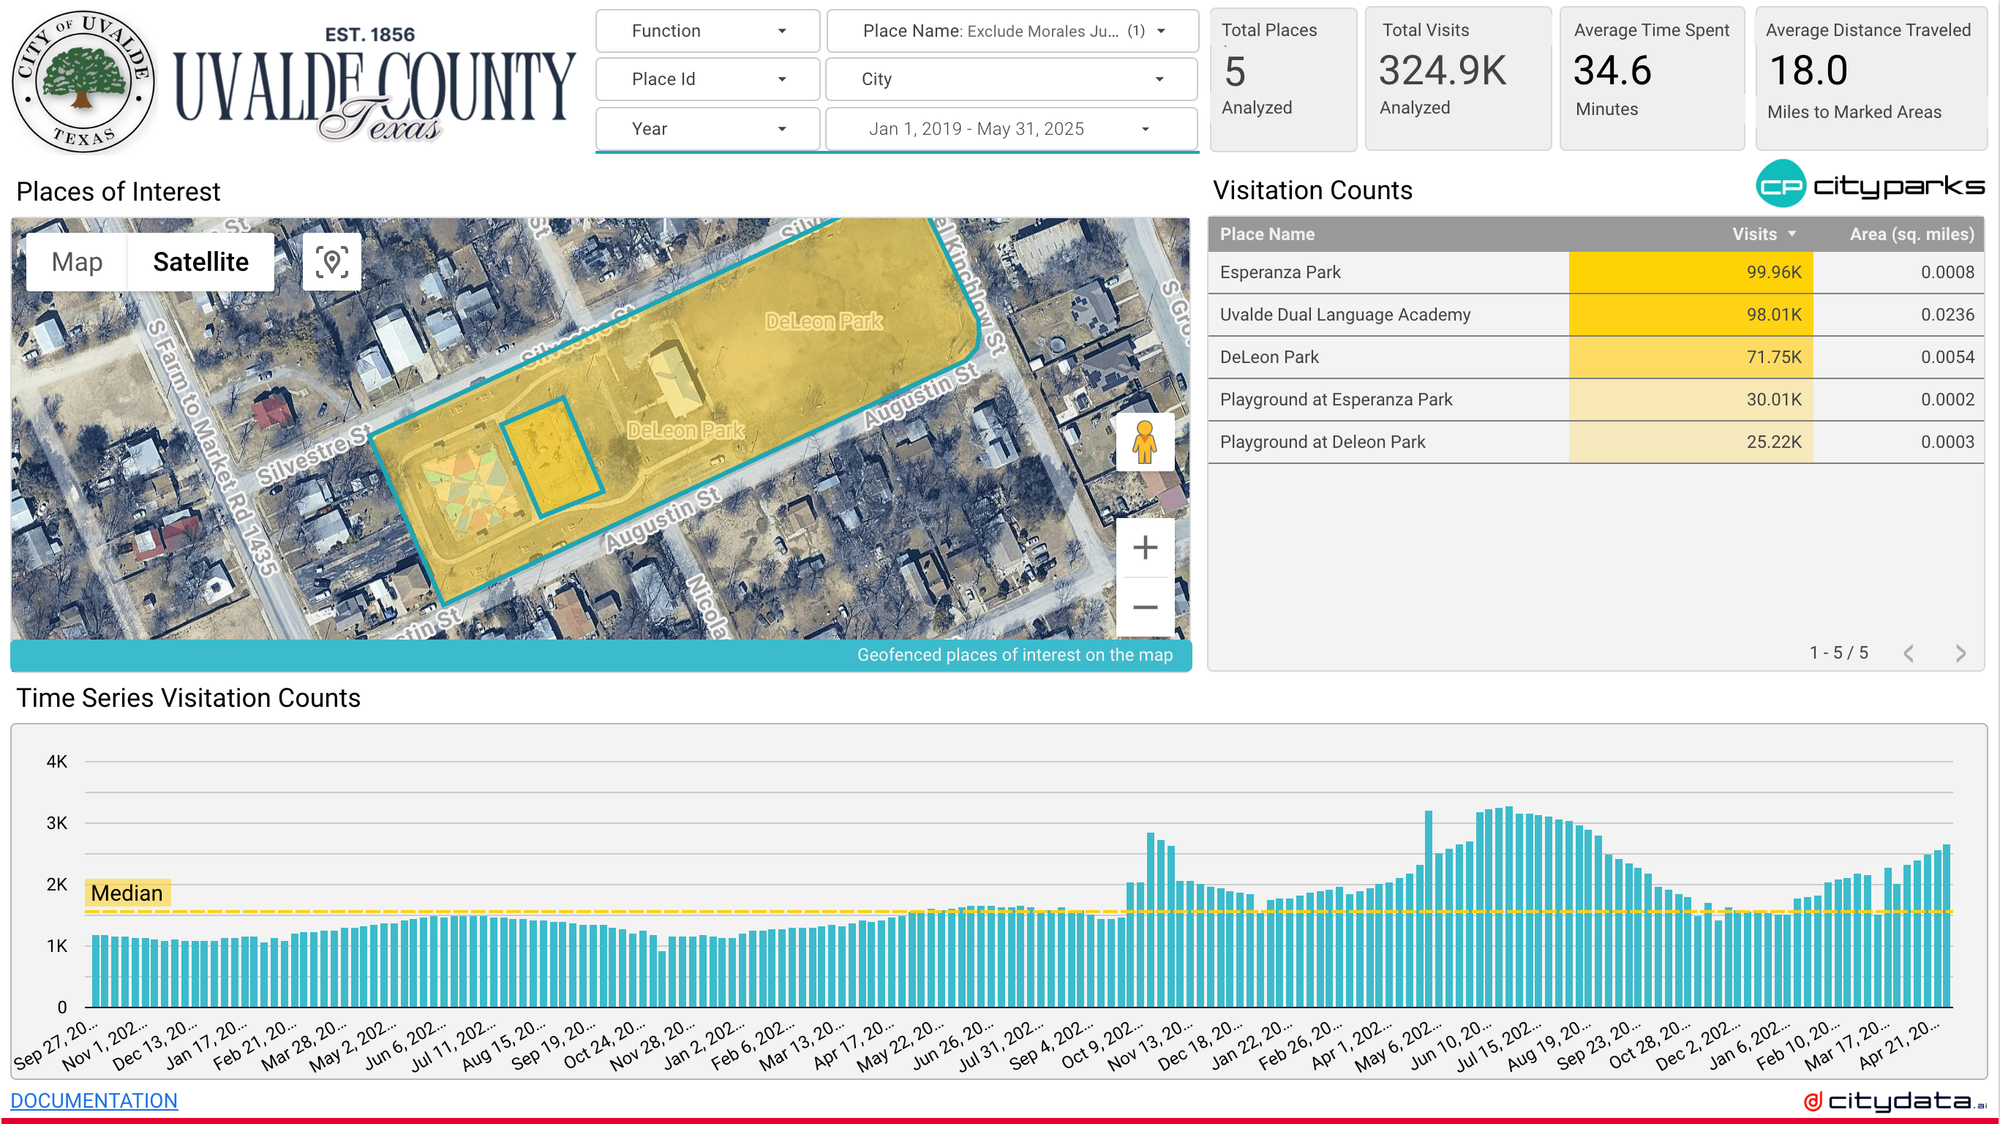Click the map location pin icon
Screen dimensions: 2000x1124
point(332,262)
